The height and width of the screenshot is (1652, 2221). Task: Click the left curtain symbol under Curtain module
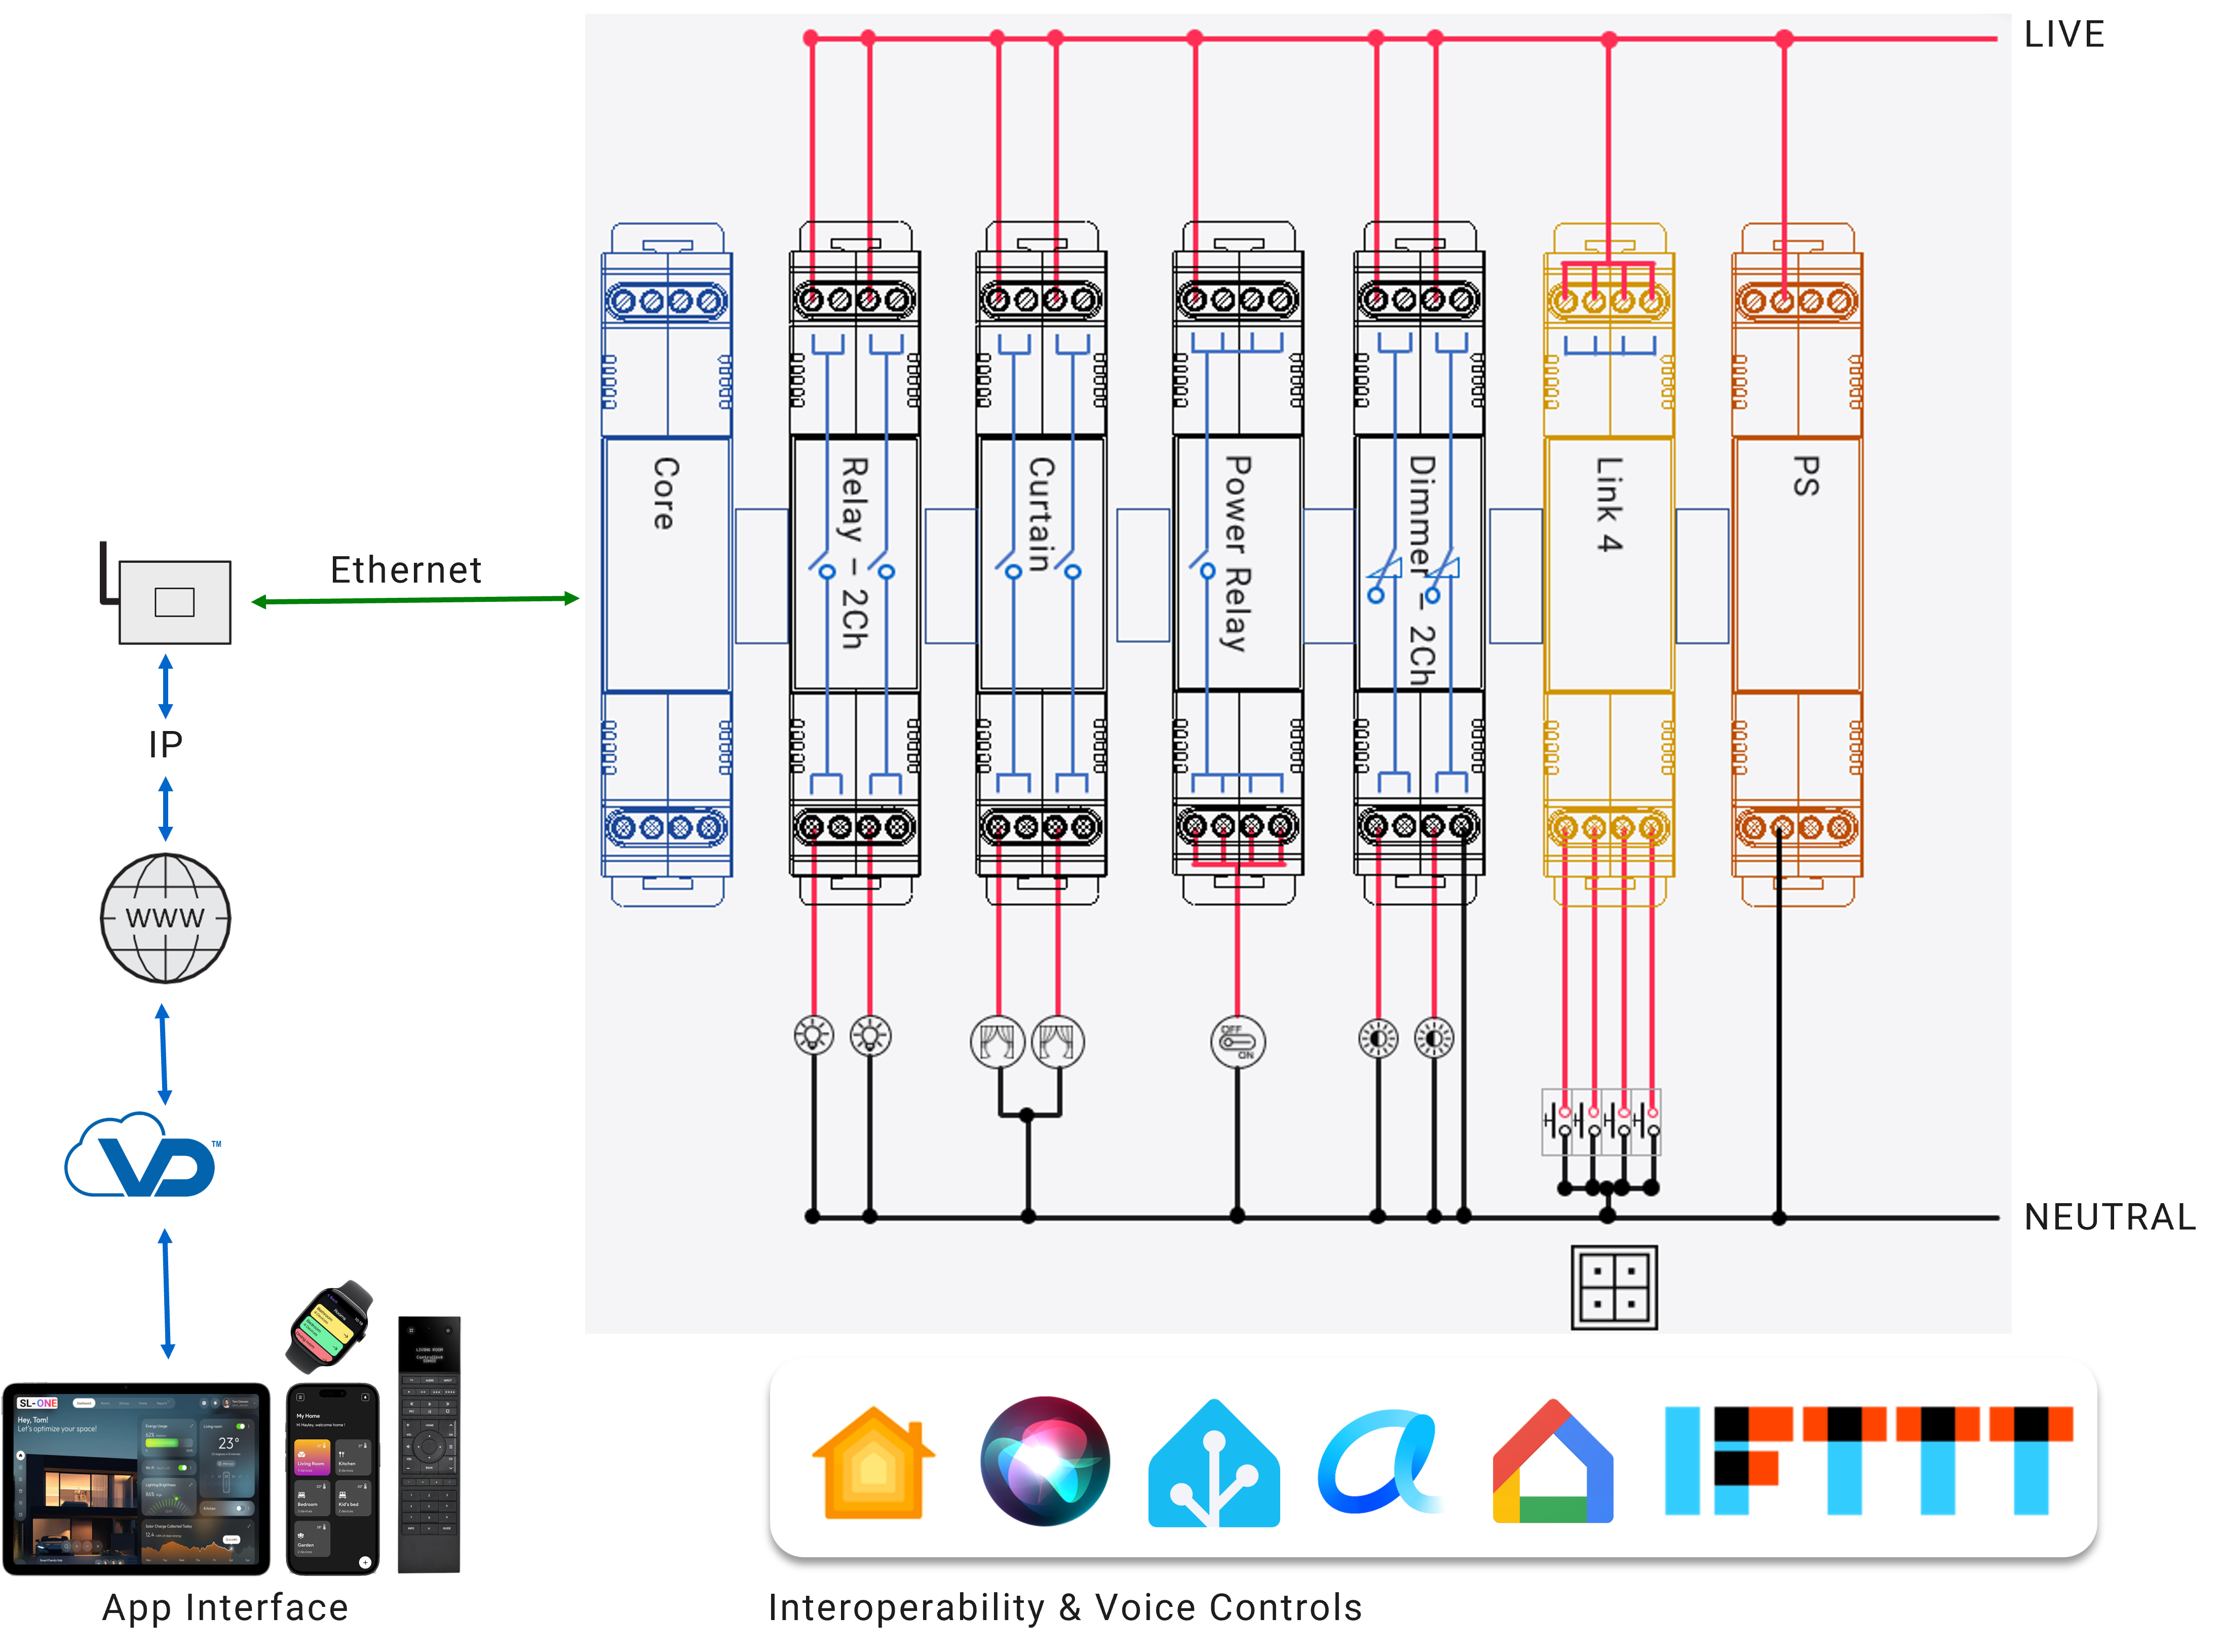pyautogui.click(x=997, y=1042)
